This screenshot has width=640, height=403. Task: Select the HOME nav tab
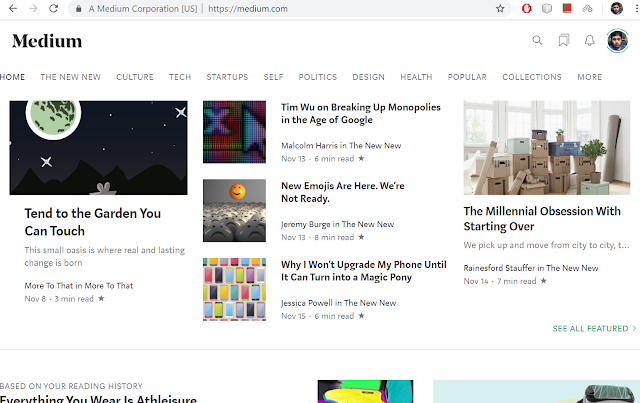tap(12, 77)
